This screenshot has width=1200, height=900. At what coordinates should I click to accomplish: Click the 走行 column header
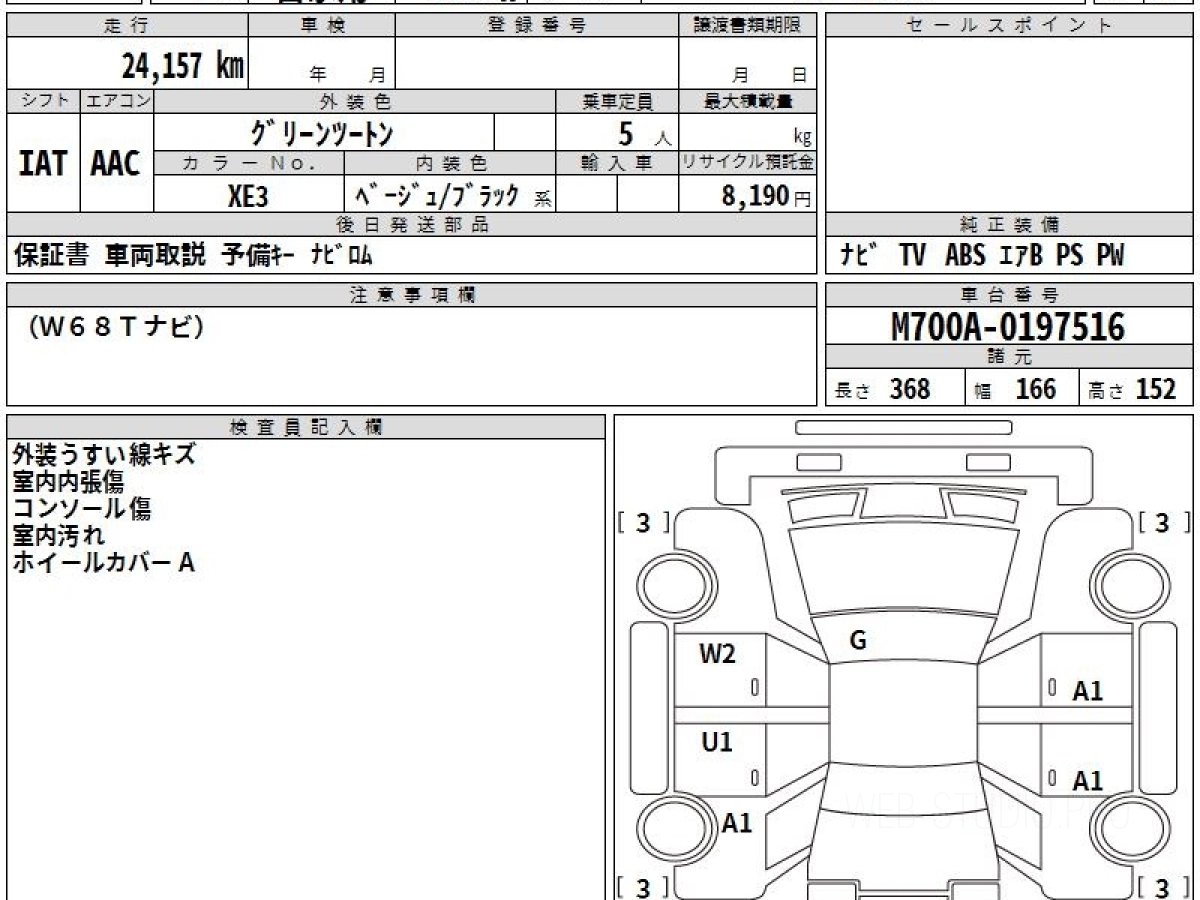pyautogui.click(x=127, y=26)
